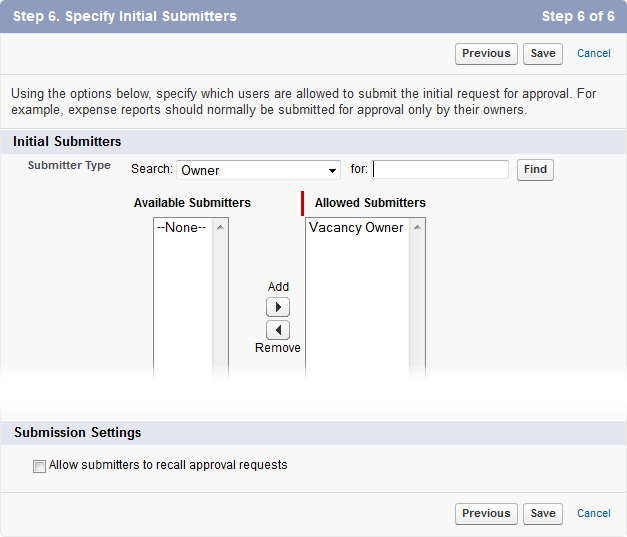Click the top Previous button
The height and width of the screenshot is (537, 627).
(x=486, y=54)
